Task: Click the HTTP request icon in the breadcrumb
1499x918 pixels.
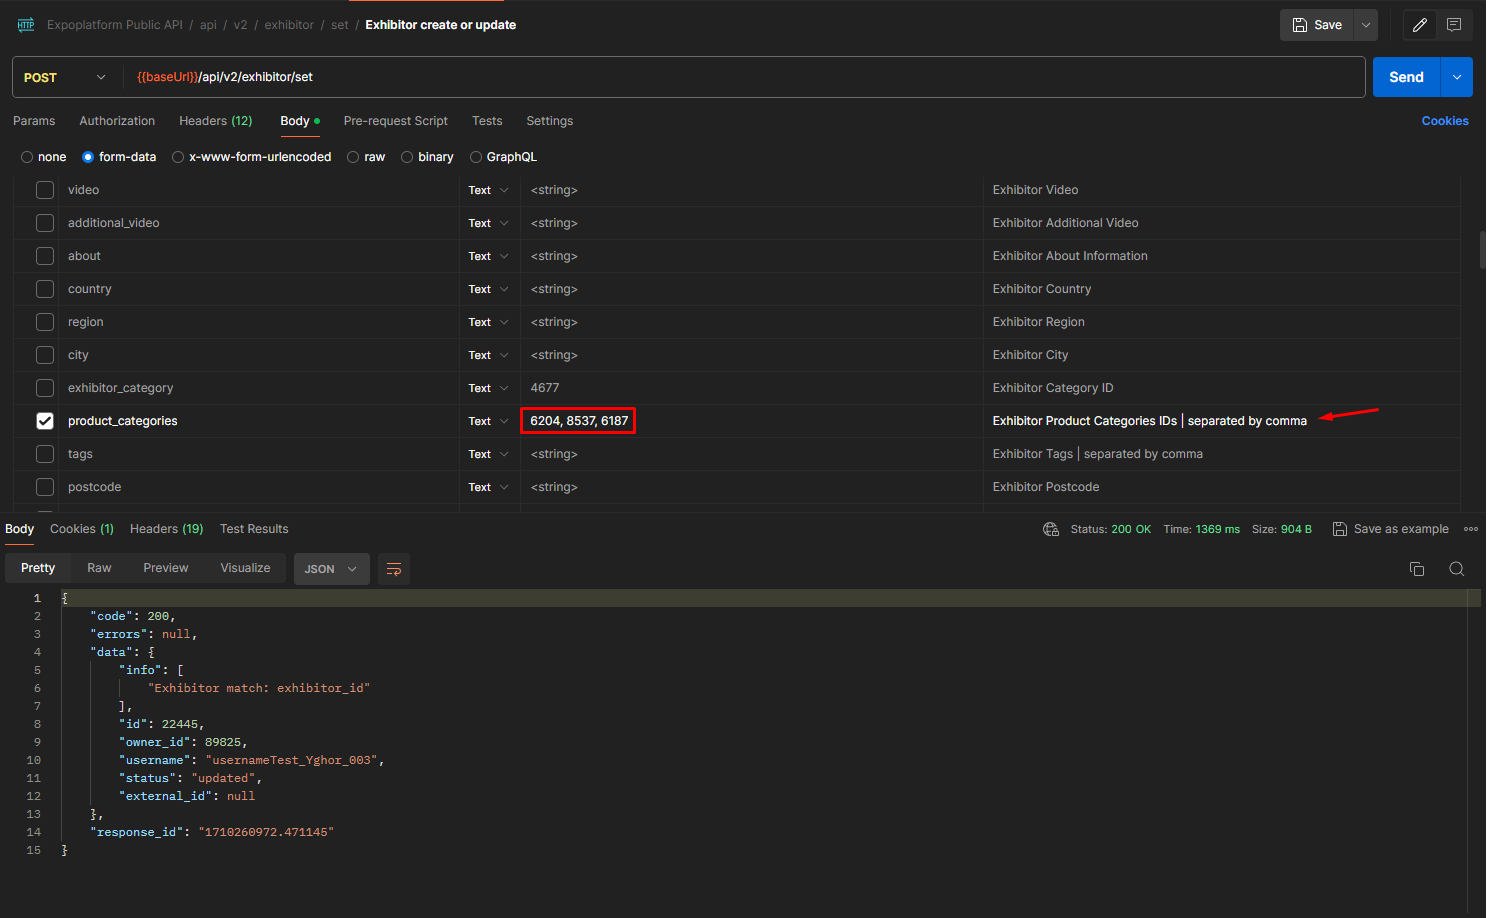Action: tap(25, 24)
